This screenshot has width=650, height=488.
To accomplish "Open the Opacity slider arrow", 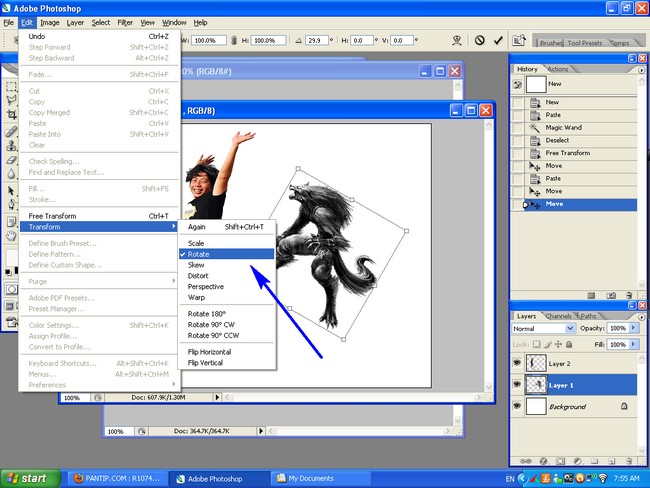I will pos(633,328).
